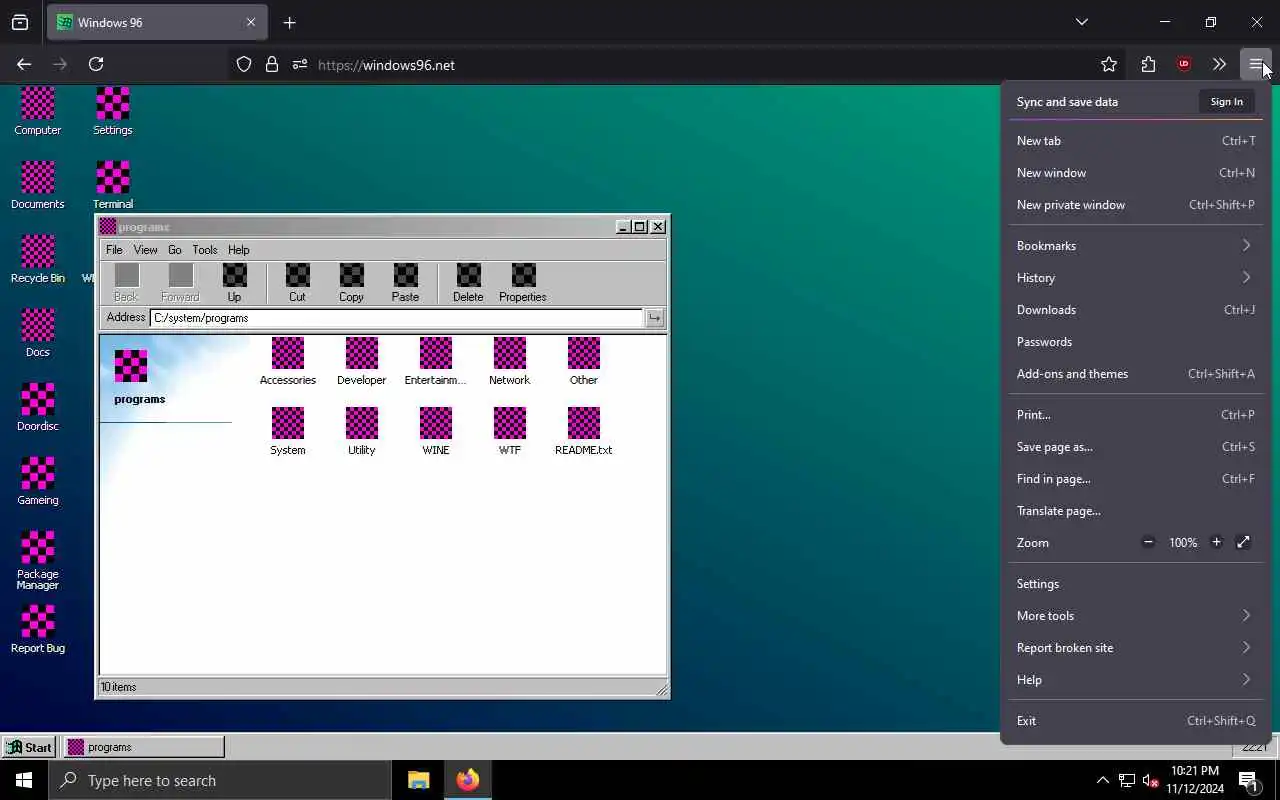Viewport: 1280px width, 800px height.
Task: Select the Other folder
Action: point(584,362)
